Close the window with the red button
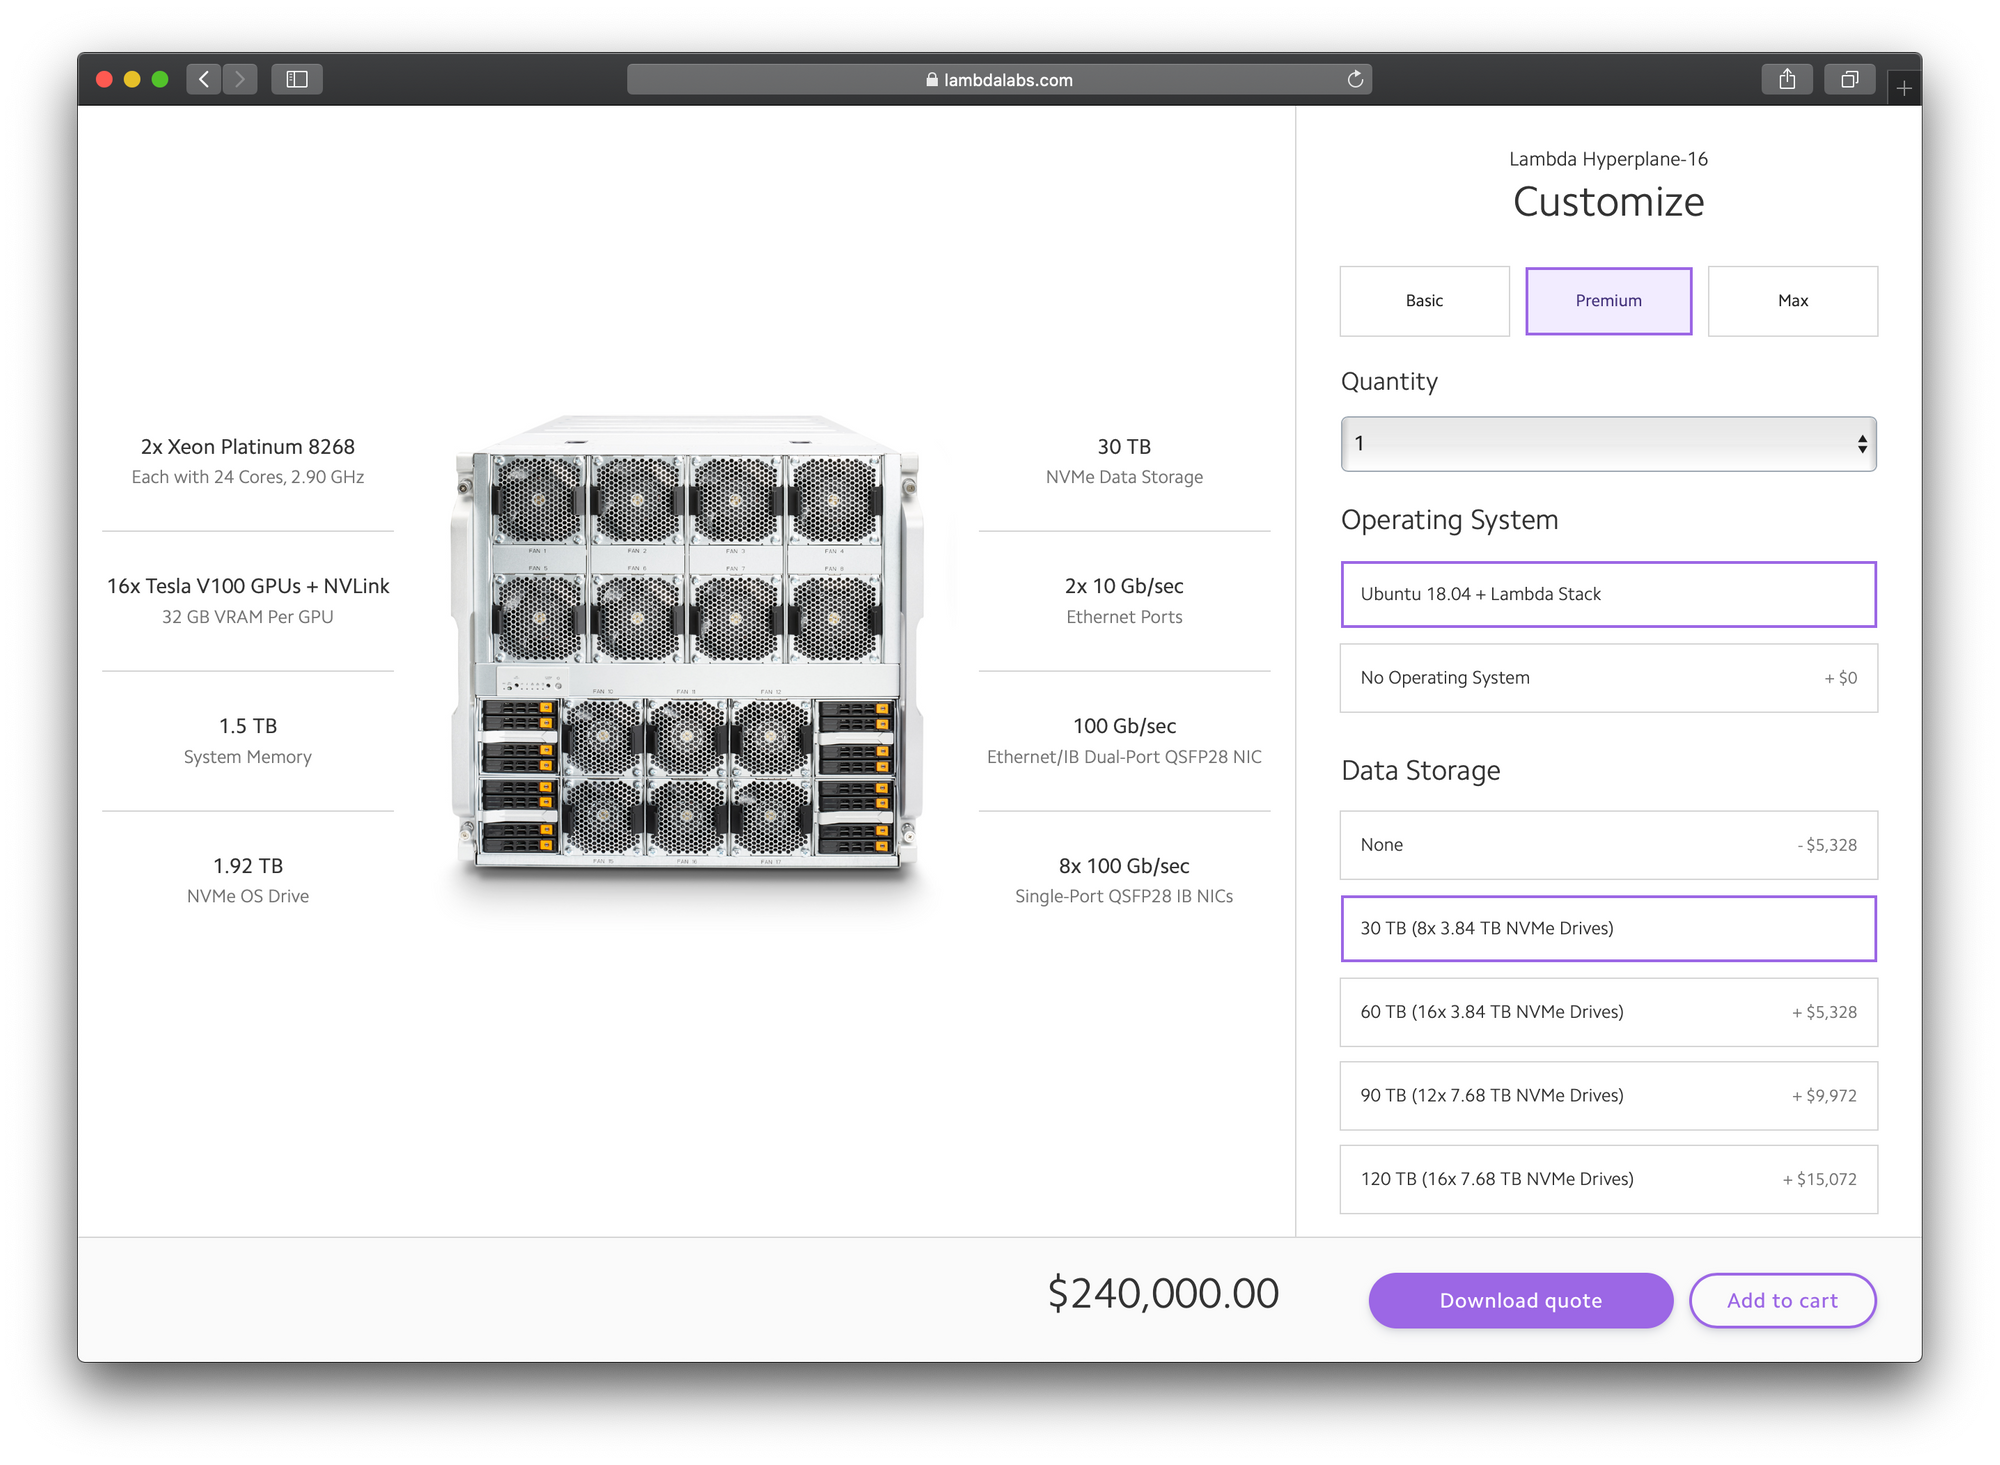2000x1465 pixels. (104, 79)
